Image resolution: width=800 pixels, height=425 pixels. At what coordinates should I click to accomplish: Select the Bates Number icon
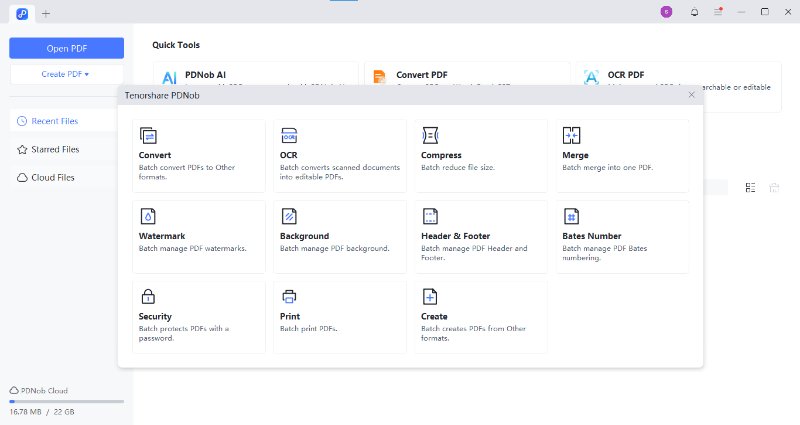click(571, 216)
